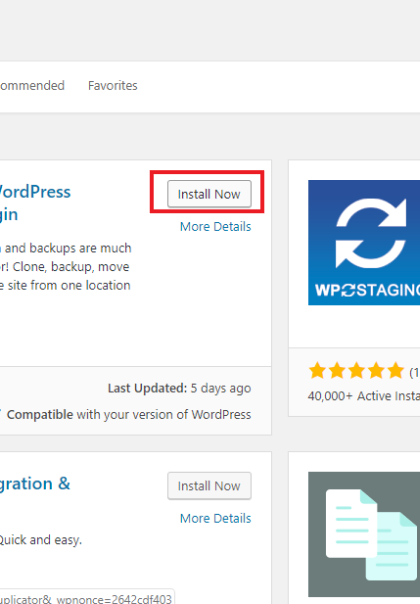Click the third gold rating star
The image size is (420, 604).
coord(357,371)
